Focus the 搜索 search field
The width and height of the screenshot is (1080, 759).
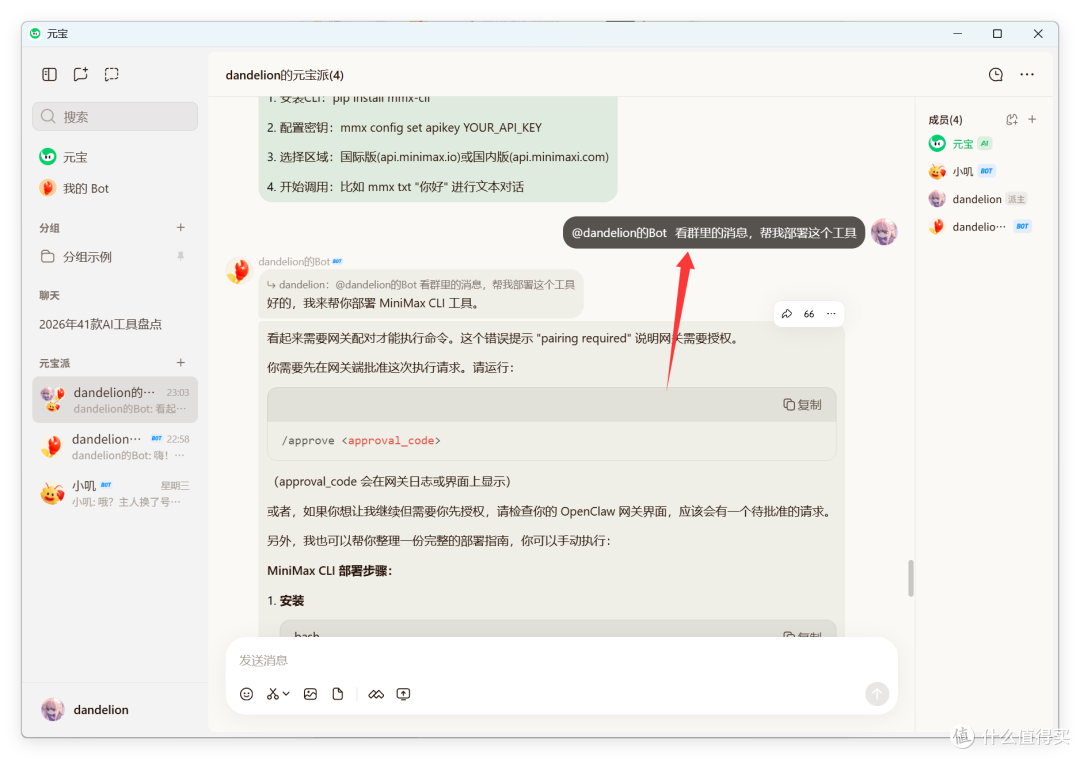point(115,116)
